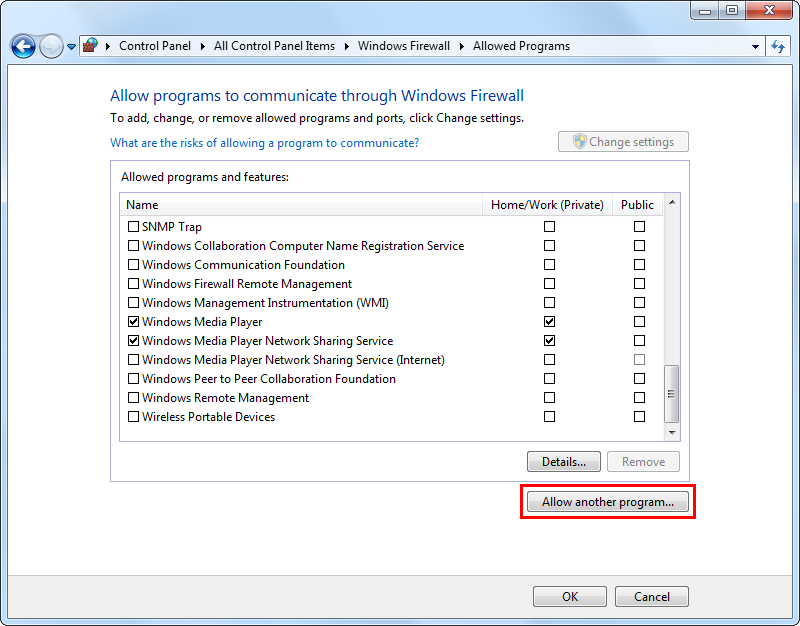Click the greyed Forward arrow button
The height and width of the screenshot is (626, 800).
click(x=51, y=46)
